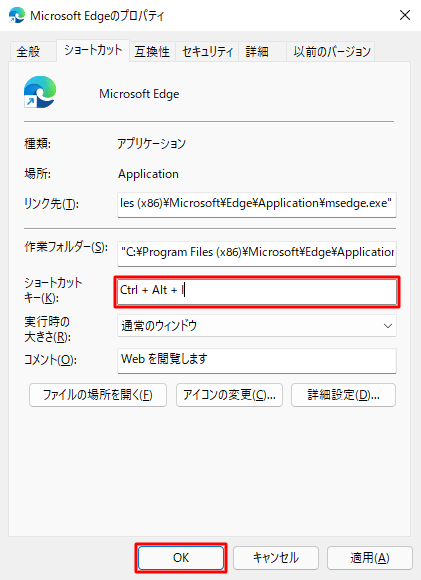The image size is (421, 580).
Task: Click the キャンセル button
Action: [276, 557]
